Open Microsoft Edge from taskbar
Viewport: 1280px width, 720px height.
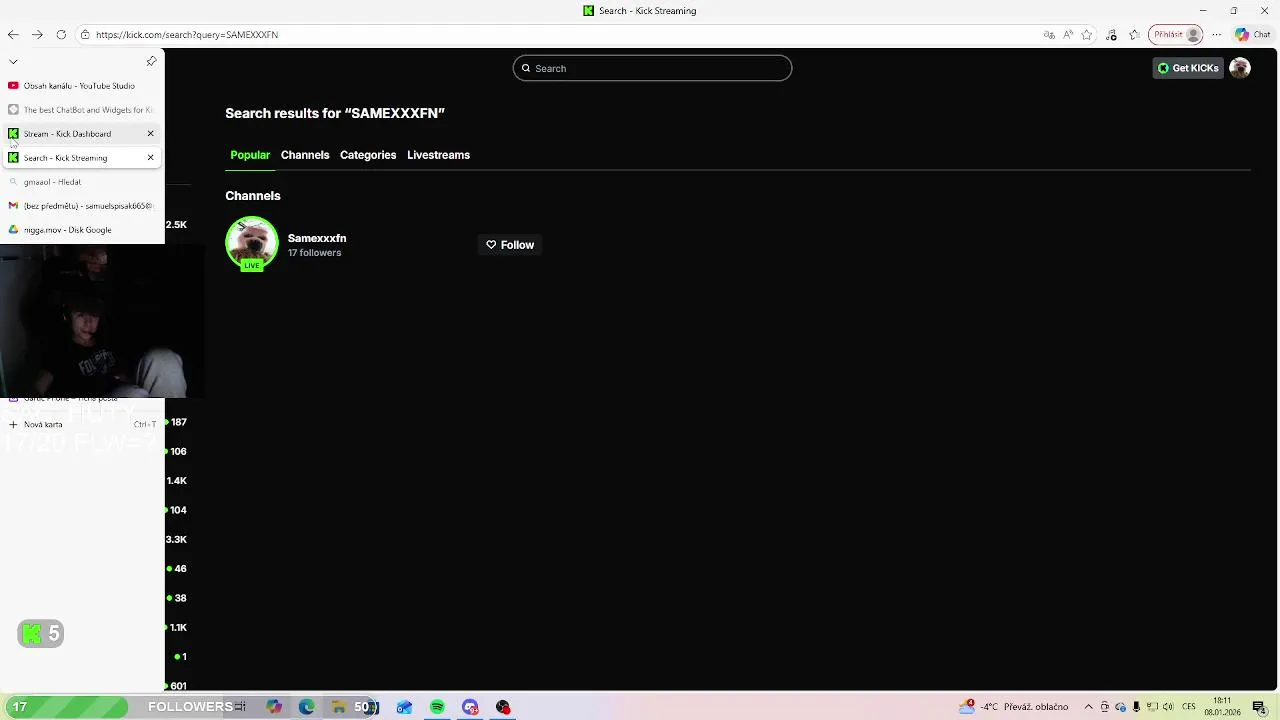click(x=306, y=707)
